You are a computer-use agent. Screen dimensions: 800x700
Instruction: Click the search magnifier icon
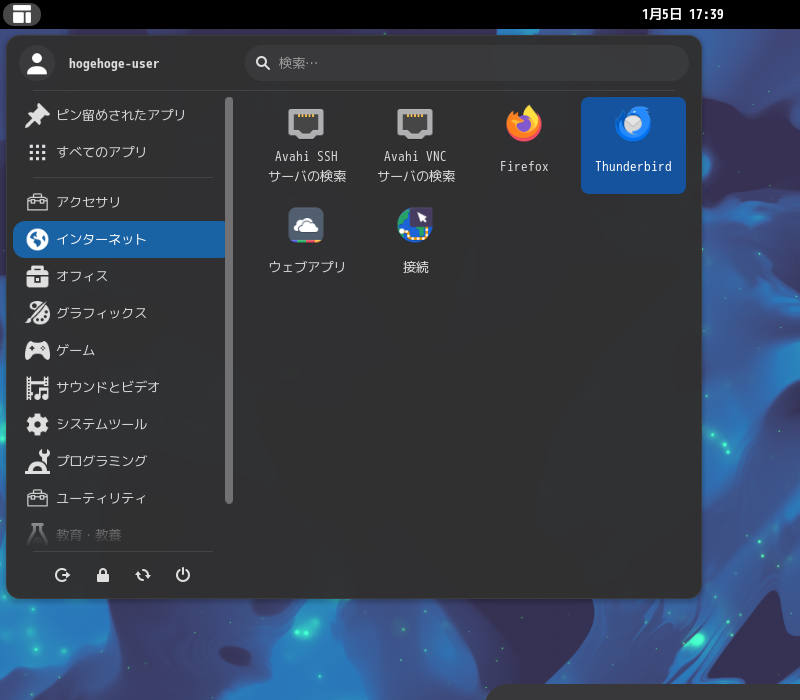263,63
